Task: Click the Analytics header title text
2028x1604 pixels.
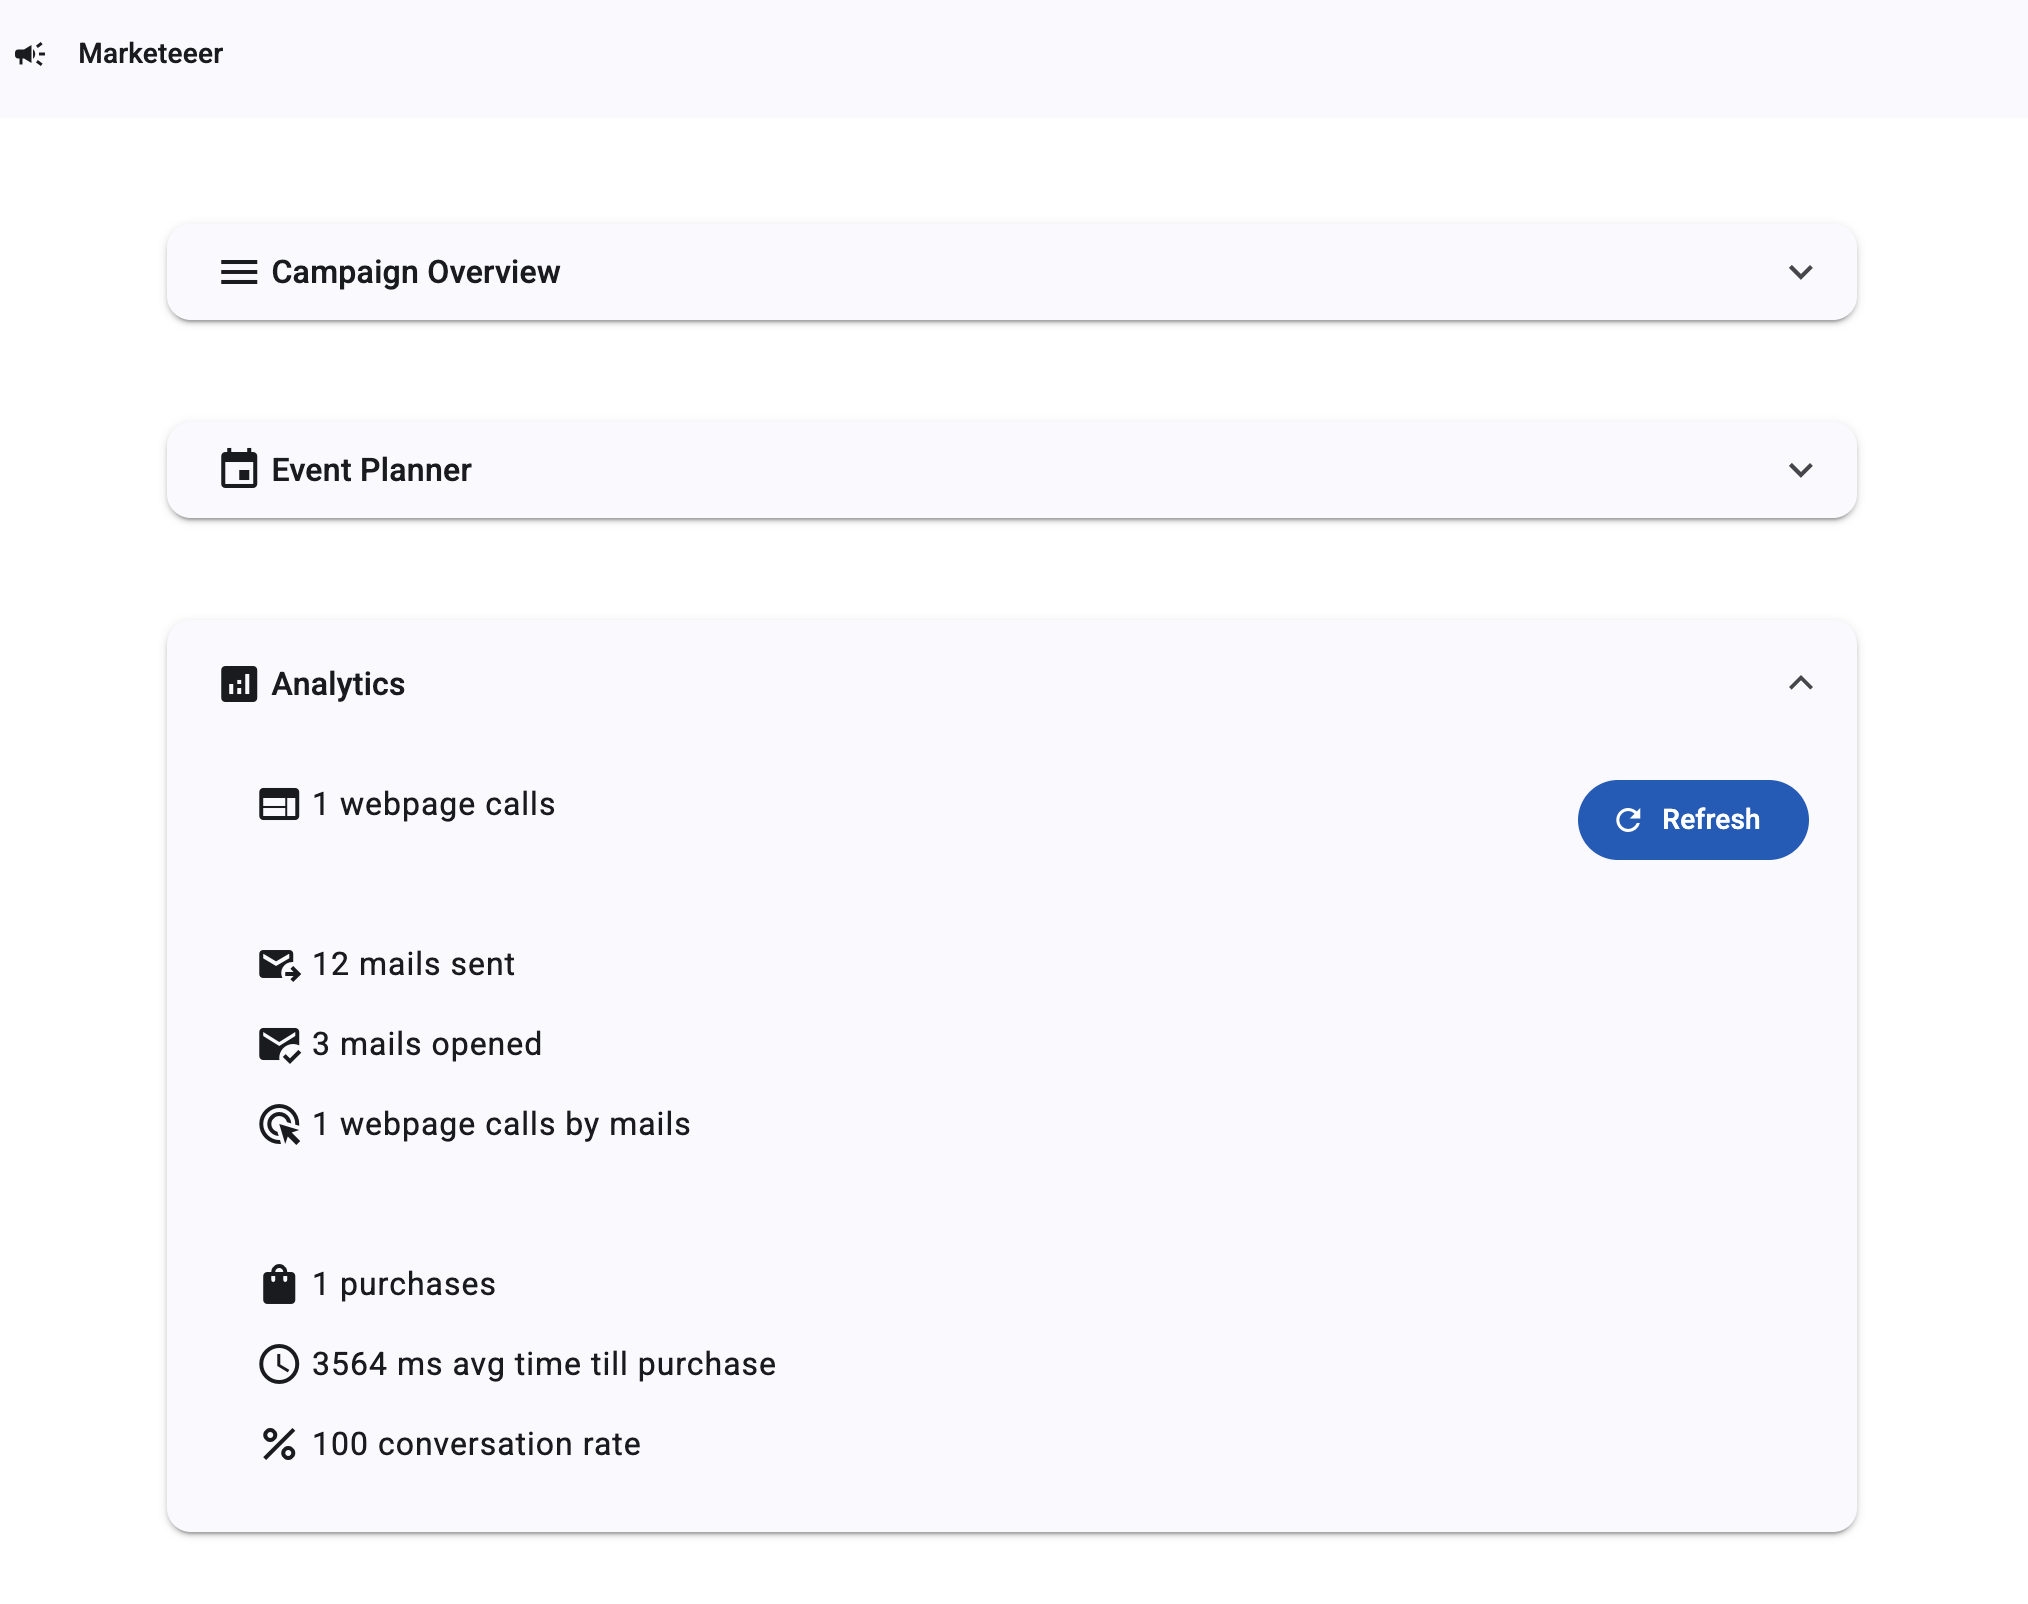Action: click(338, 684)
